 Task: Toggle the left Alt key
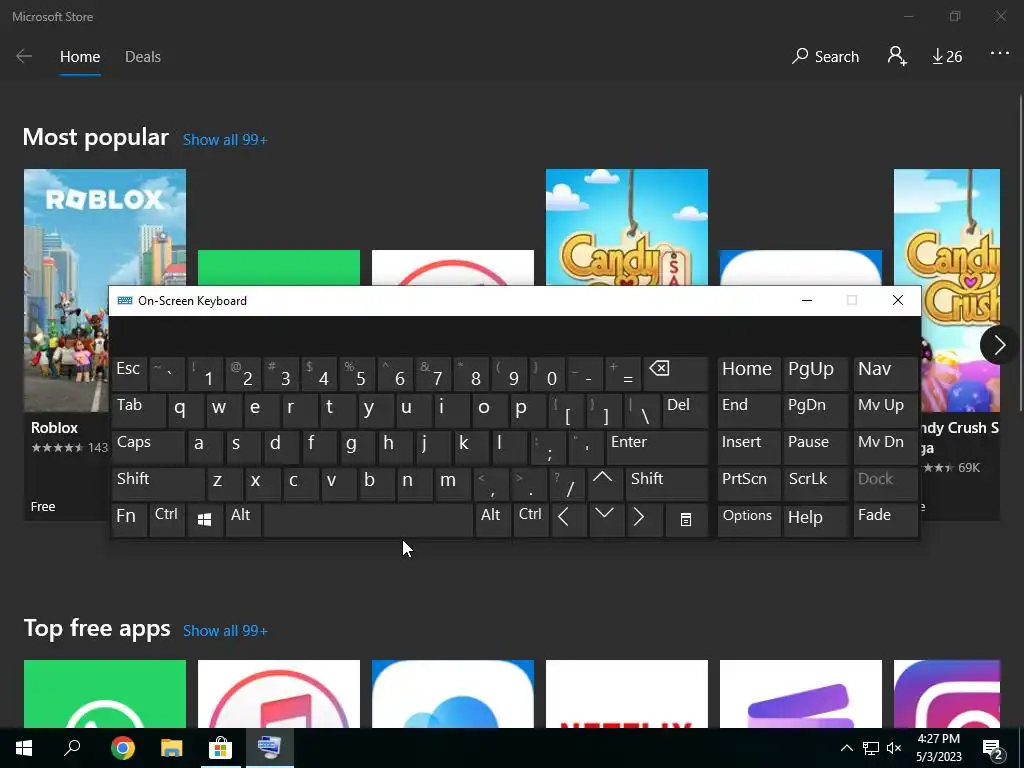242,520
